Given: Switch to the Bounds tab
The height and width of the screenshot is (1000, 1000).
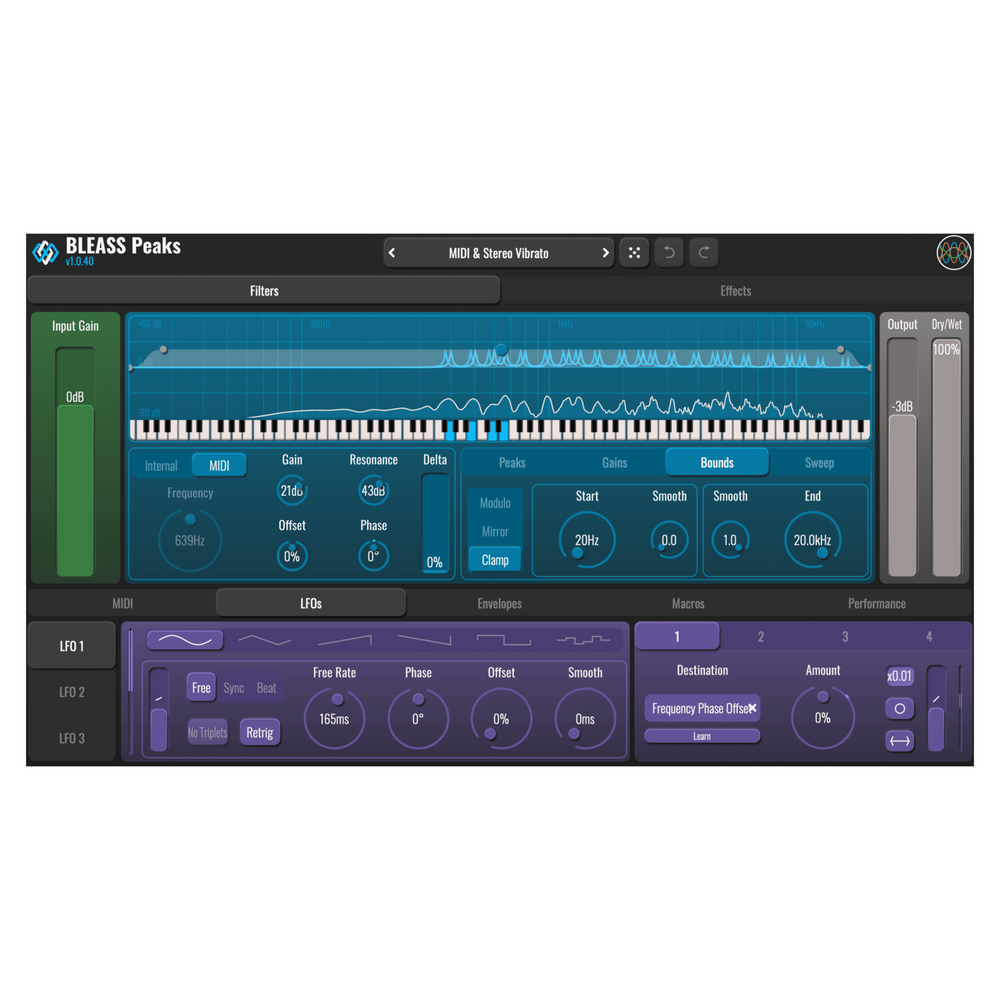Looking at the screenshot, I should [x=717, y=462].
